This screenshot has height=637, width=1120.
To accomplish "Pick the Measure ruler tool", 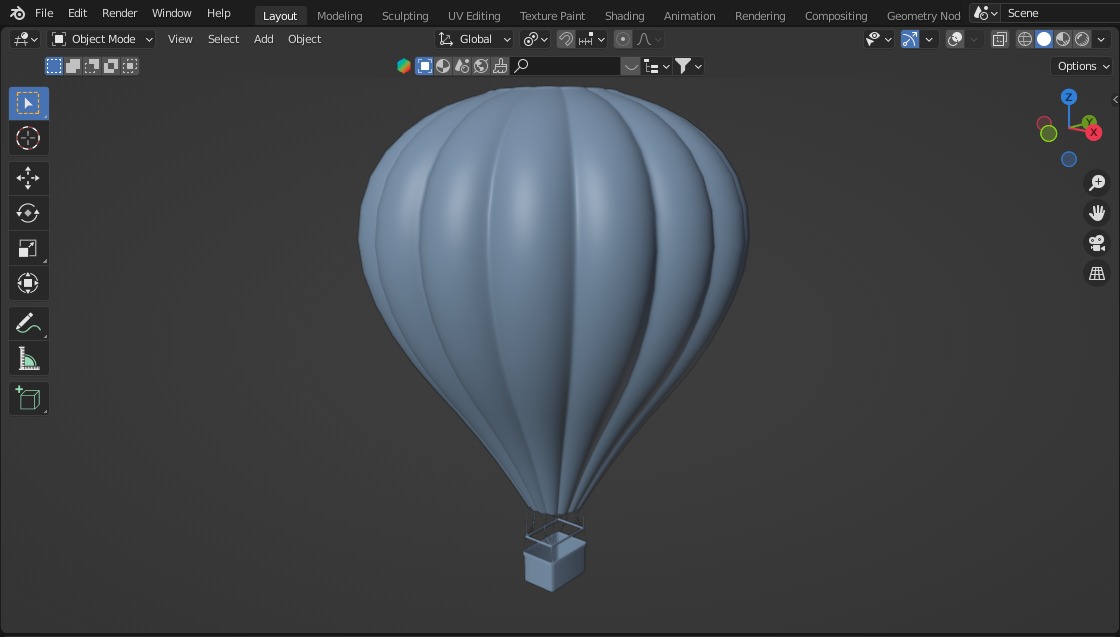I will tap(29, 358).
